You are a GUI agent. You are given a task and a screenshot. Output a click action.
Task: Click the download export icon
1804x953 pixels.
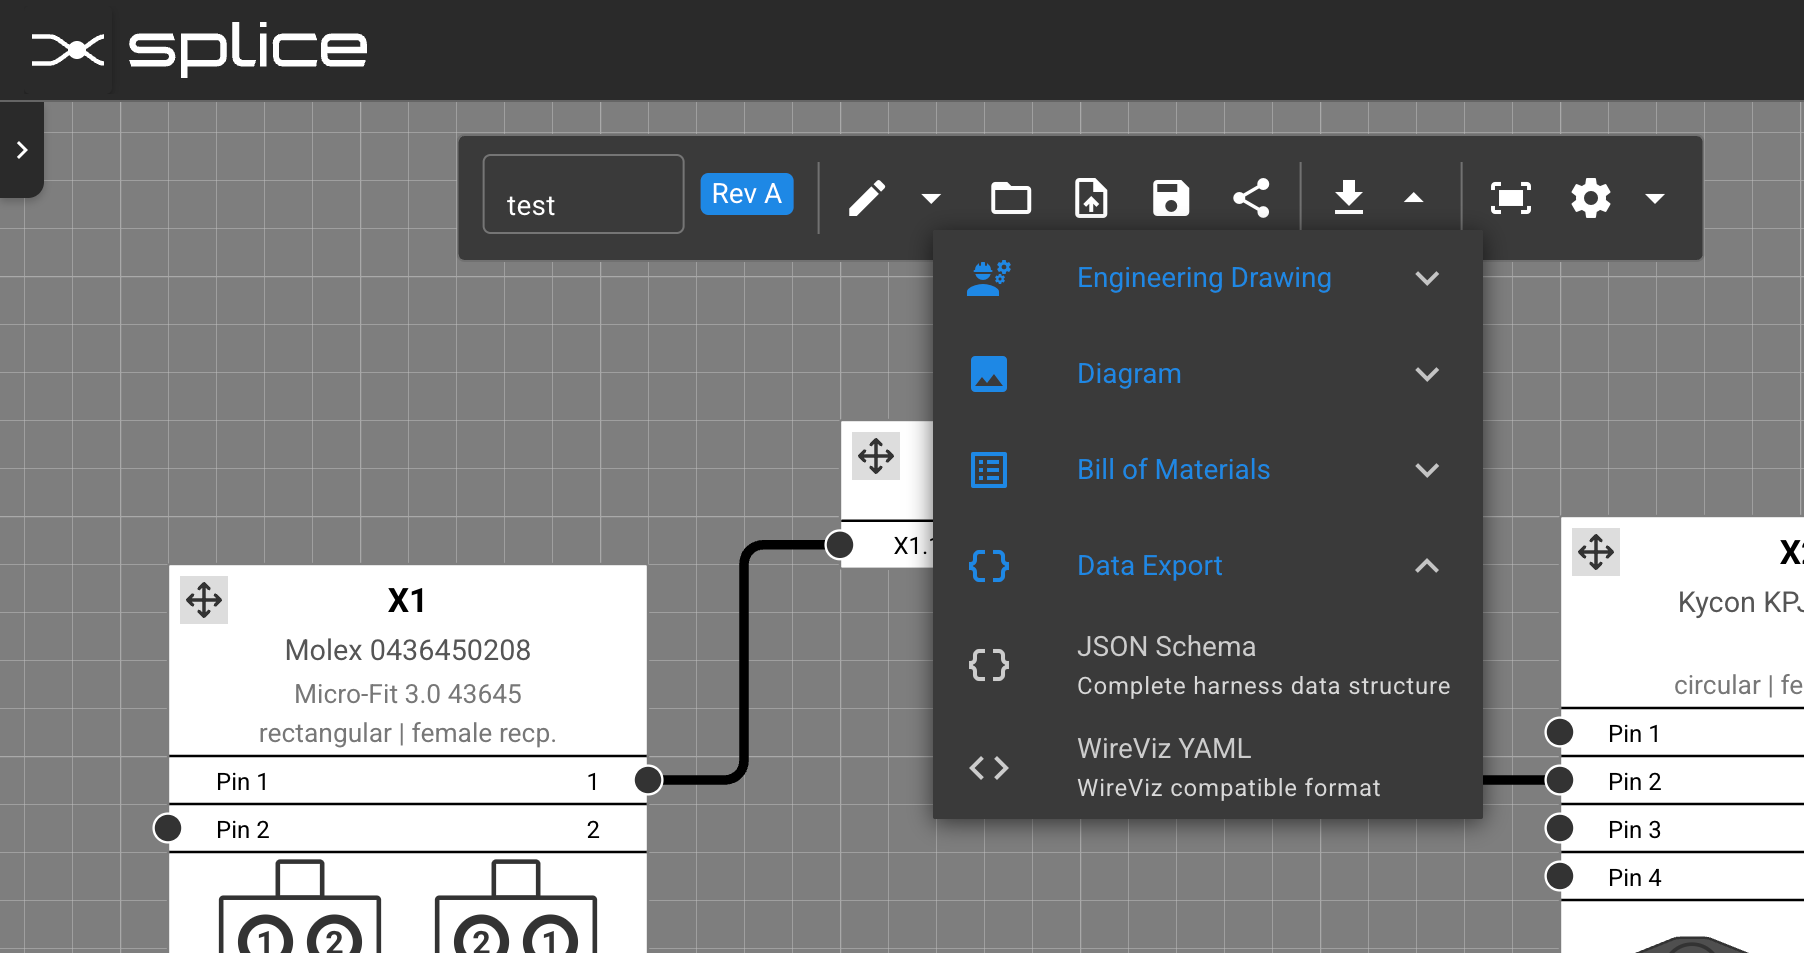tap(1348, 198)
